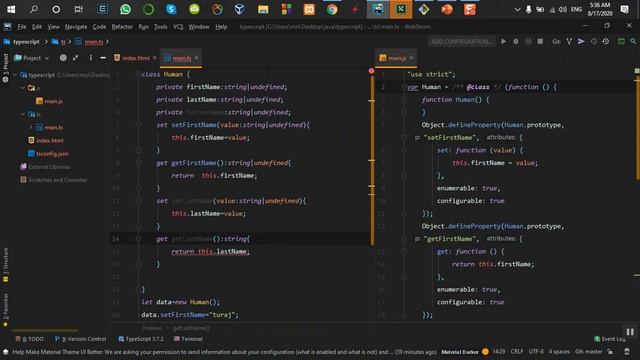Collapse the ts folder in Project tree
Screen dimensions: 640x360
(23, 114)
